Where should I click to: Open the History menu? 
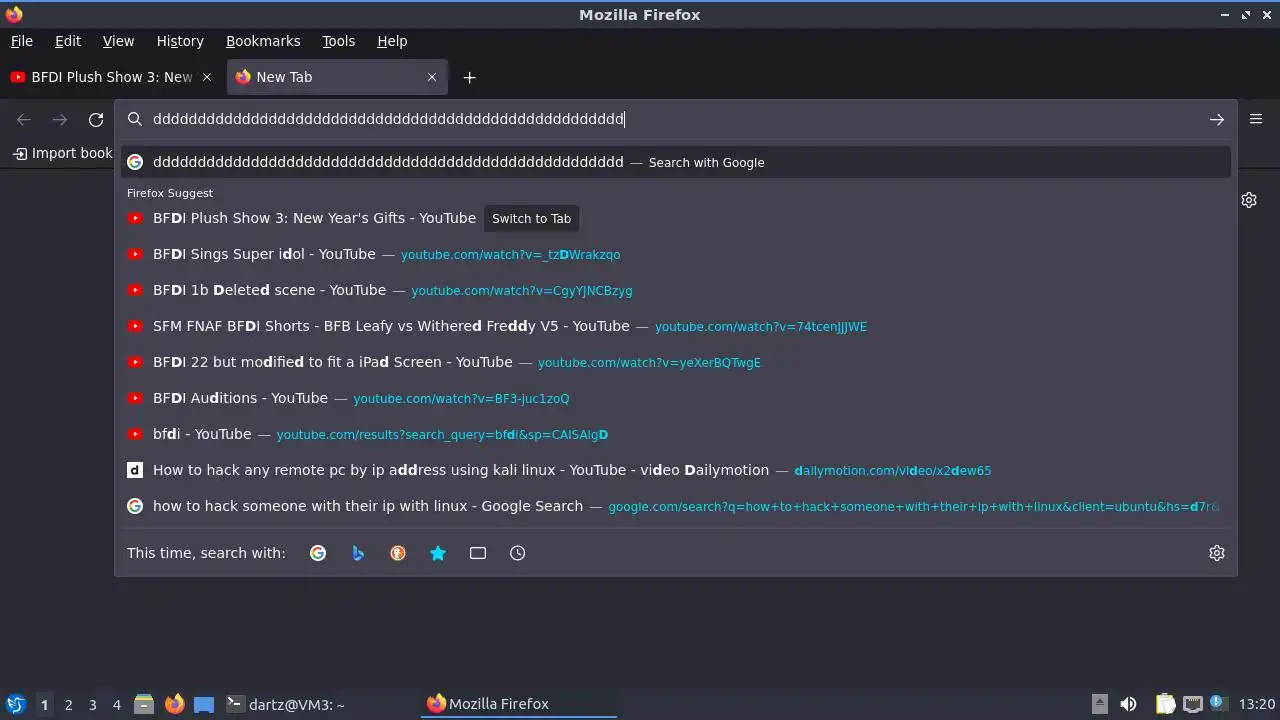tap(180, 41)
